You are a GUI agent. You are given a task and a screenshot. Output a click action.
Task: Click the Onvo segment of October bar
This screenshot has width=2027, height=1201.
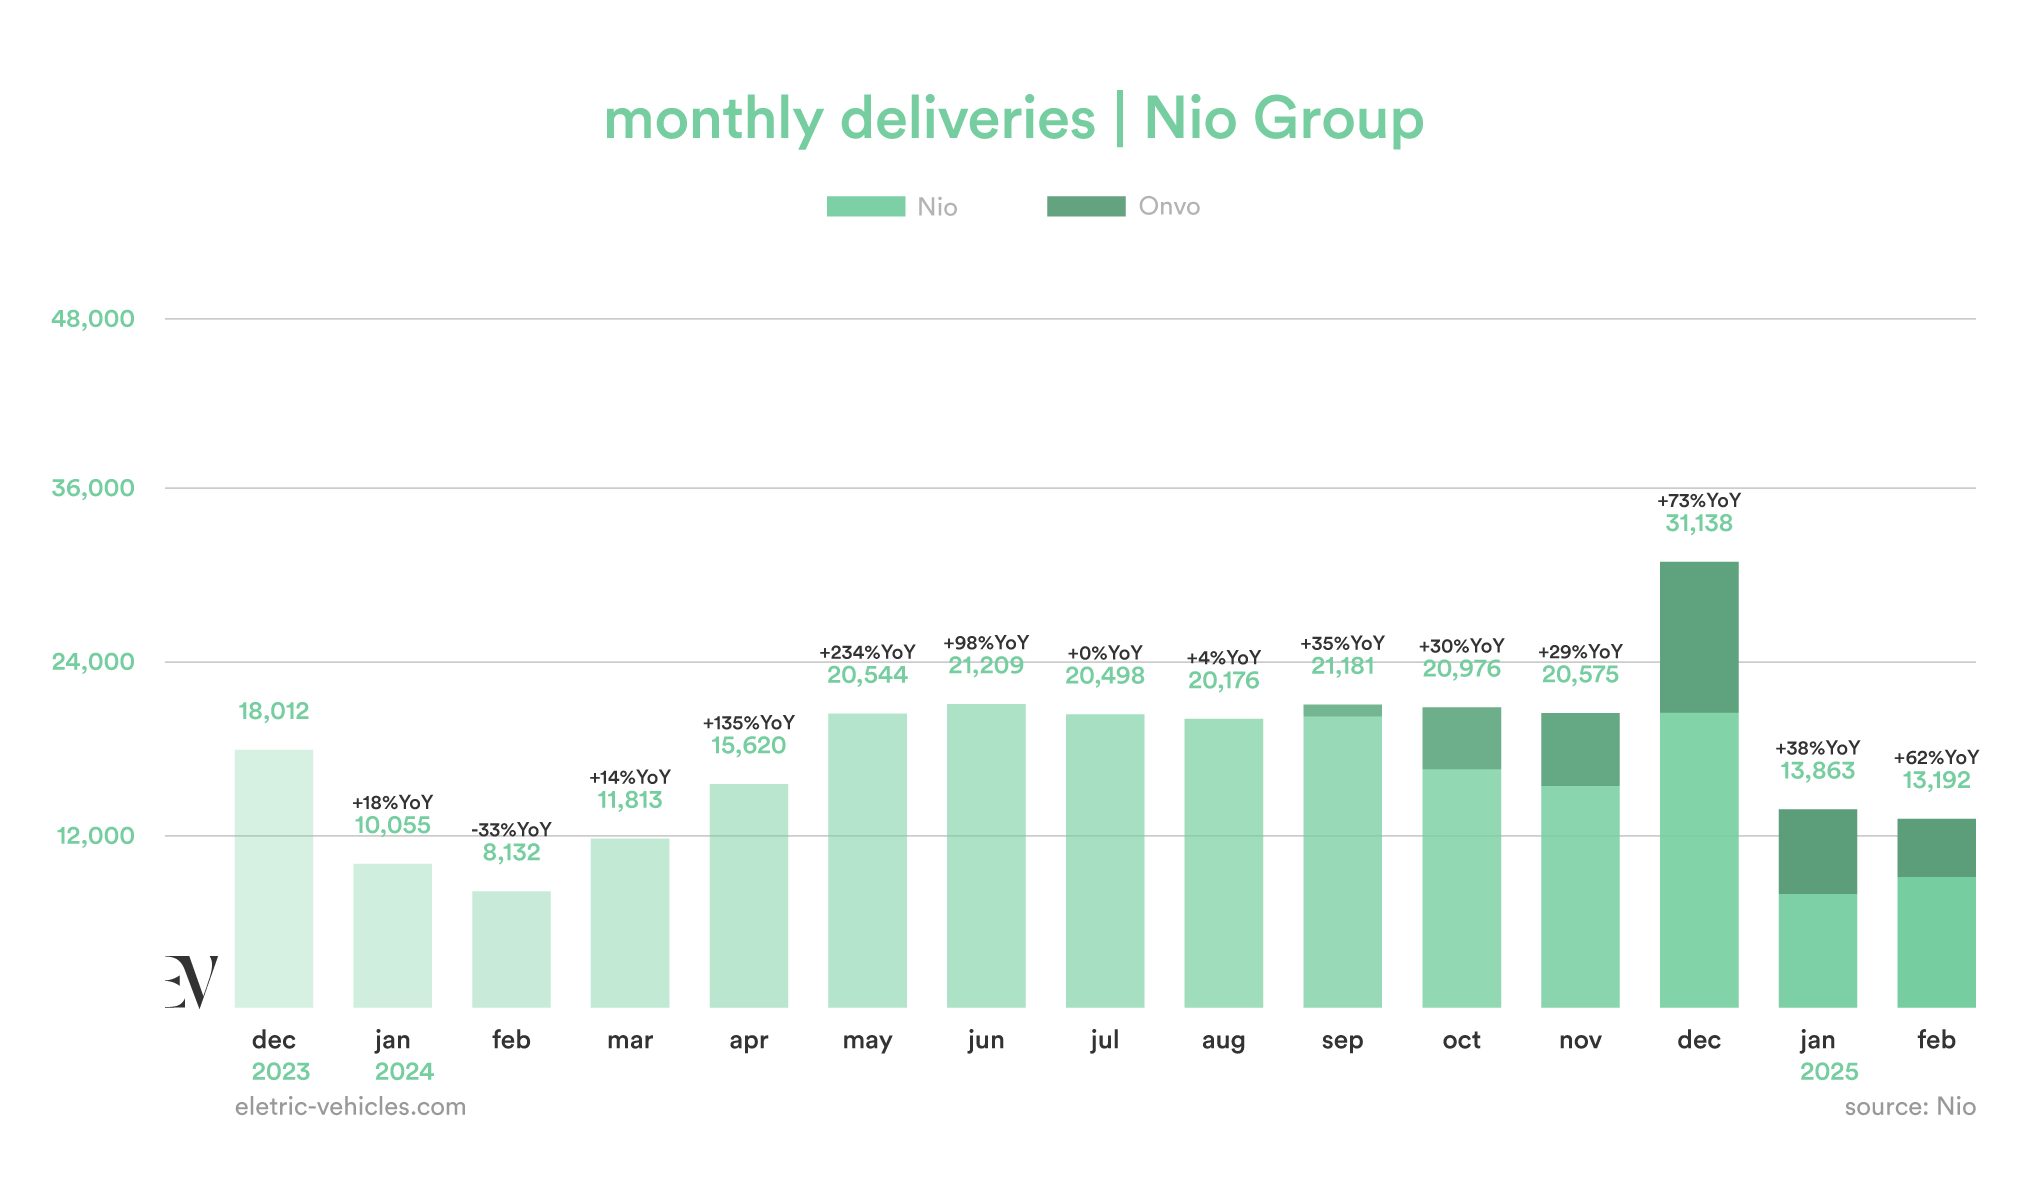coord(1462,738)
